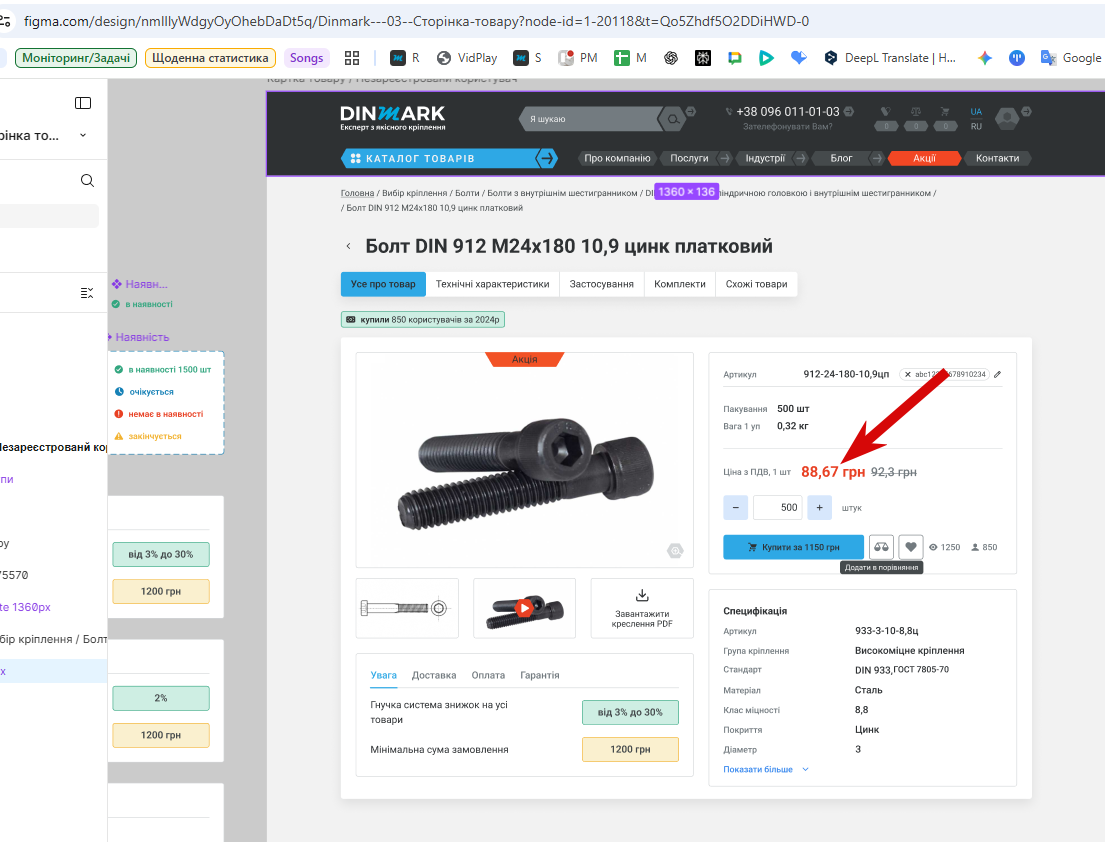Screen dimensions: 1105x842
Task: Toggle Figma sidebar panel icon
Action: pyautogui.click(x=83, y=103)
